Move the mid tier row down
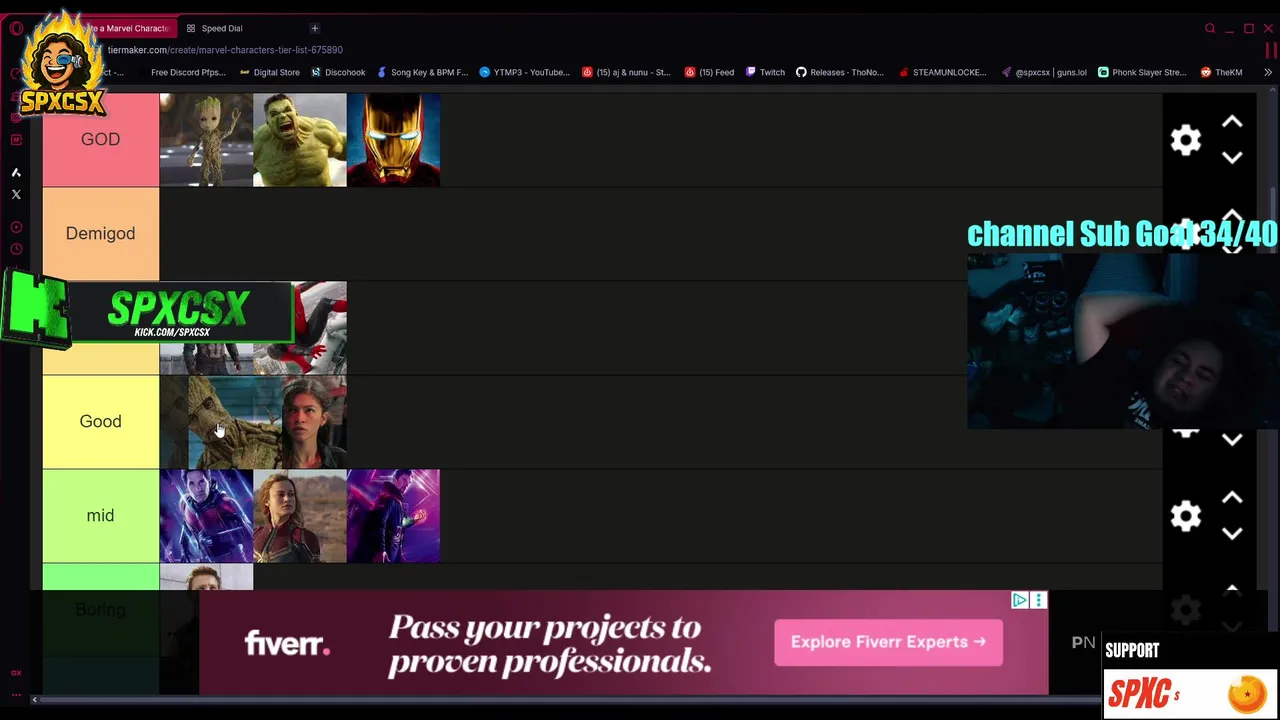 (x=1232, y=533)
